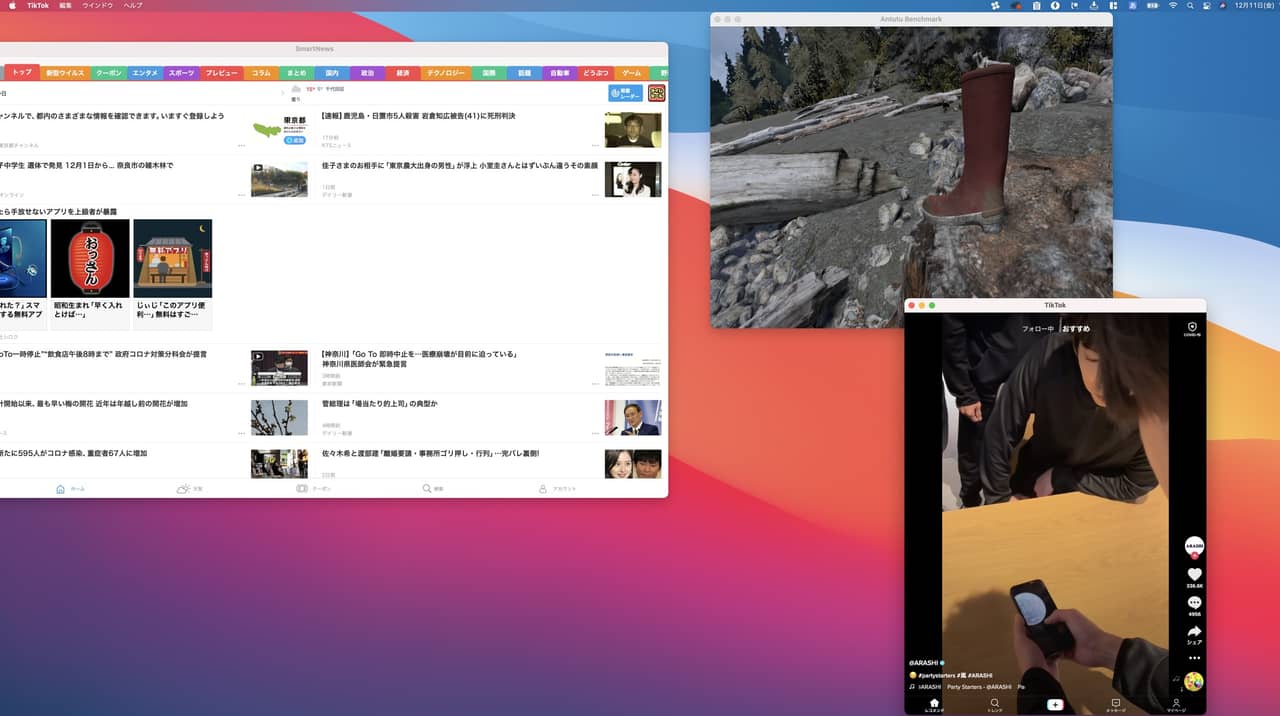
Task: Open the SmartNews weather icon at bottom
Action: 184,489
